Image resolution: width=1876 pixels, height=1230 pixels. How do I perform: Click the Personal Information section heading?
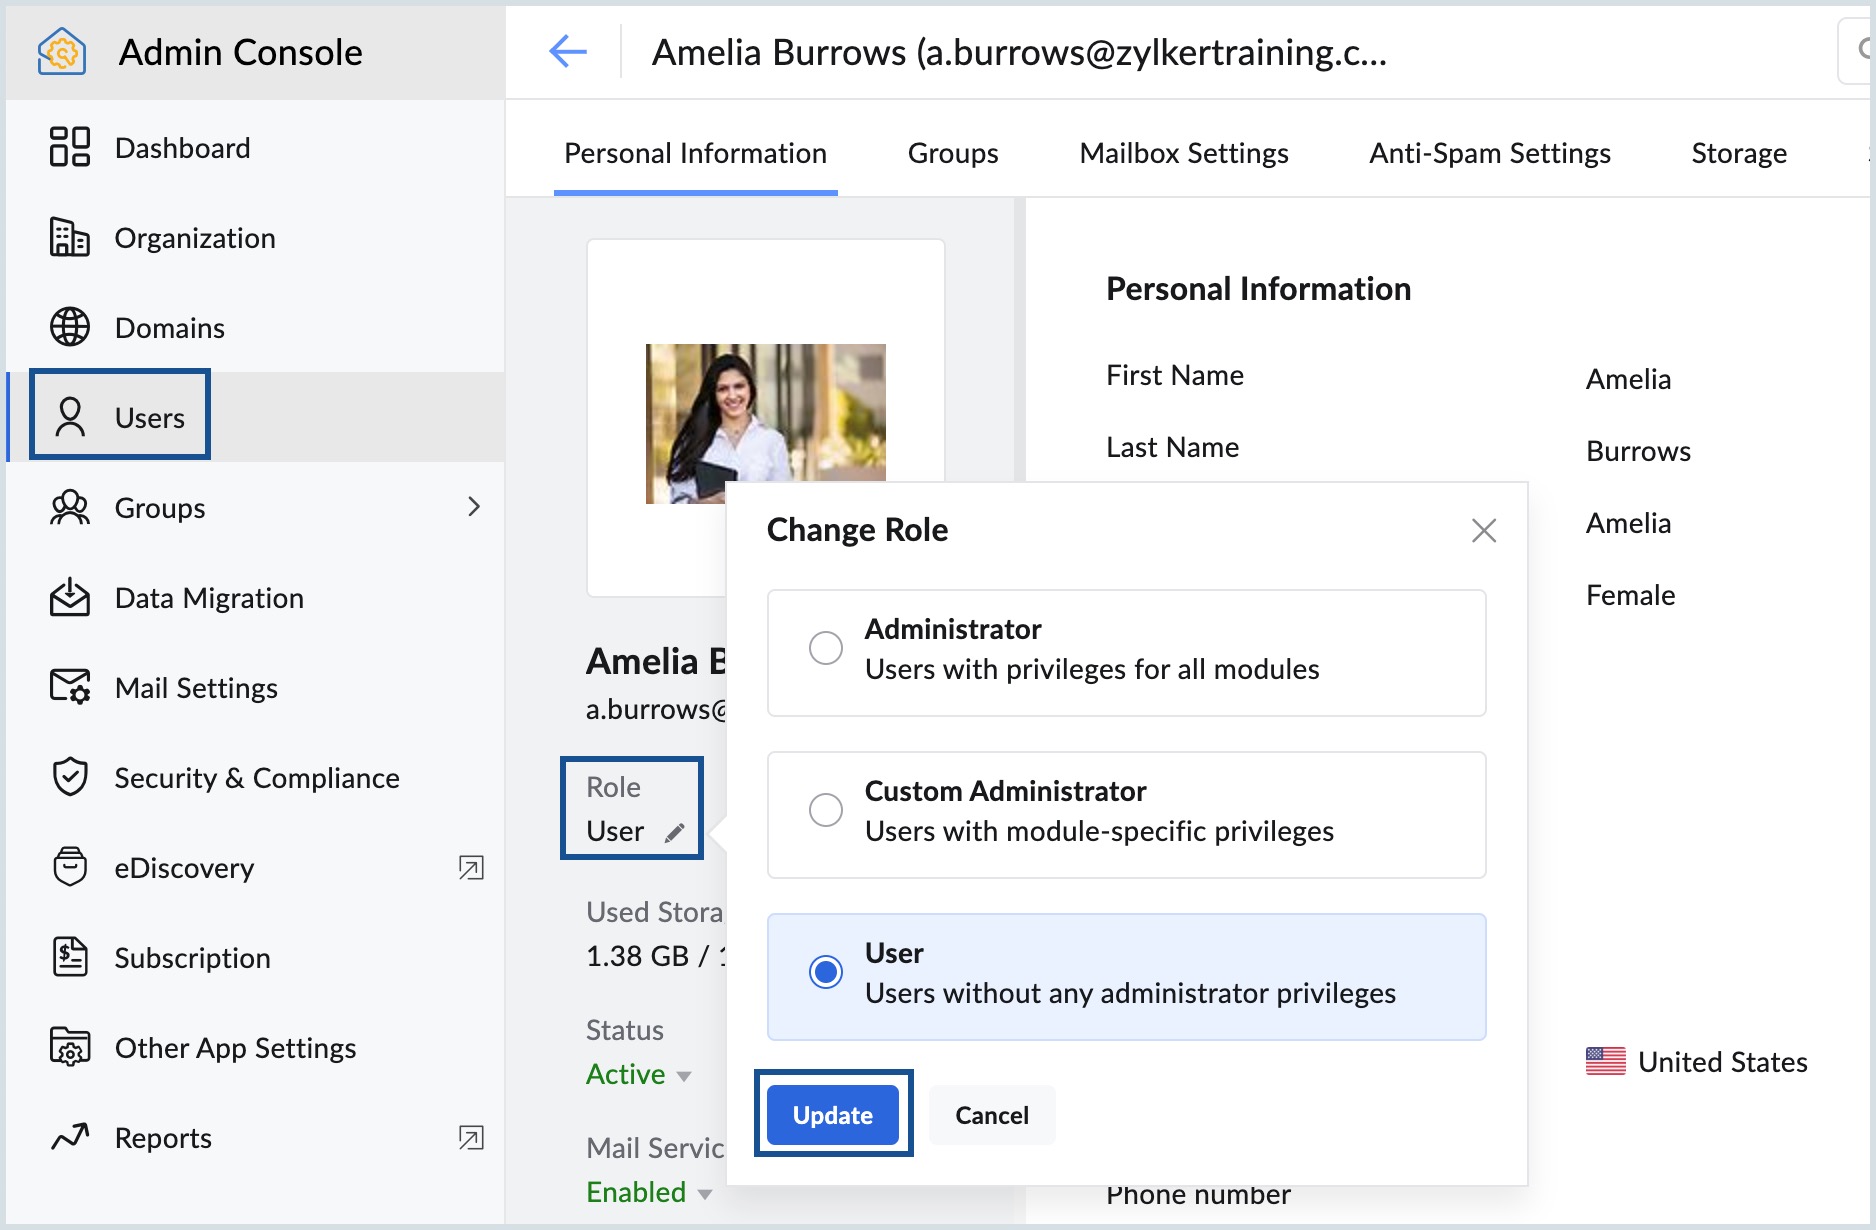click(x=1258, y=289)
